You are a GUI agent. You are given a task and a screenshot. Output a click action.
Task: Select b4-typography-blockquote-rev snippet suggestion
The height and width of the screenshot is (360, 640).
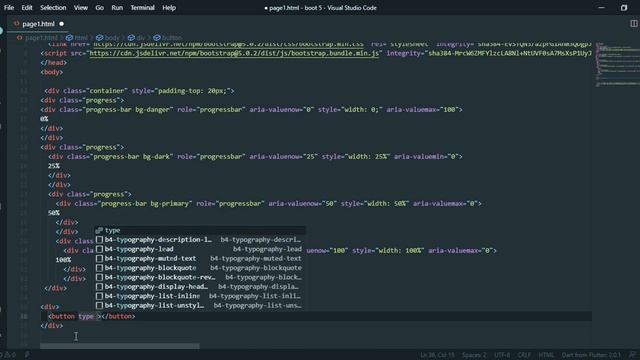tap(200, 277)
